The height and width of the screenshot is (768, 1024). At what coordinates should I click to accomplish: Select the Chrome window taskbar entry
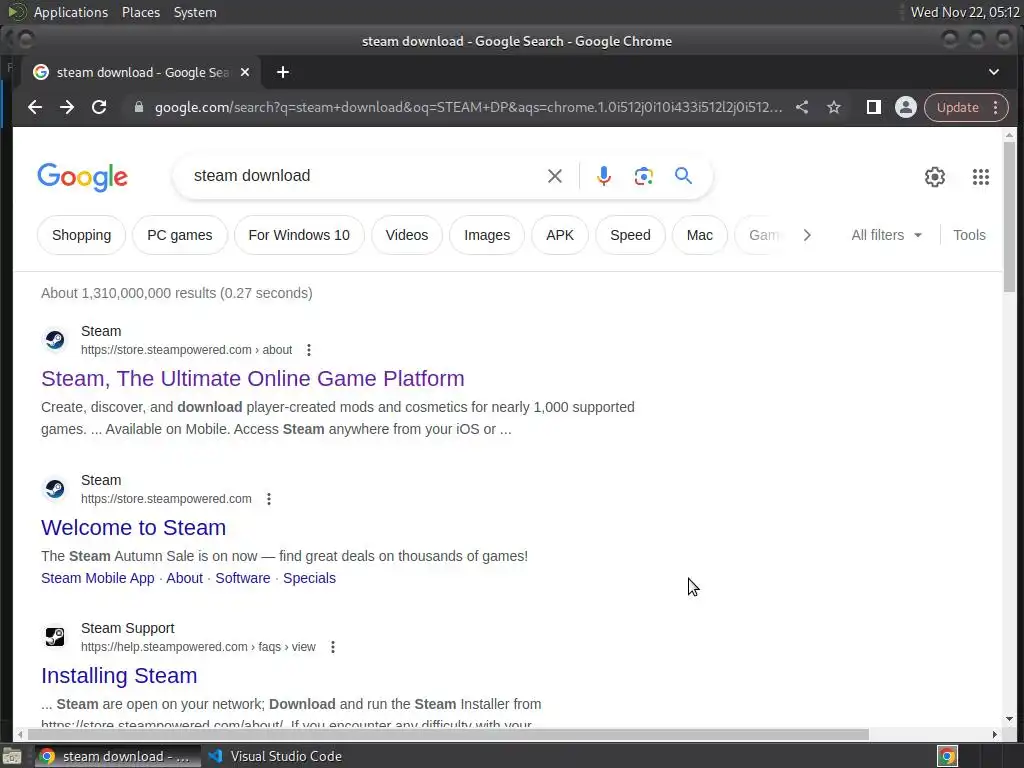[116, 756]
